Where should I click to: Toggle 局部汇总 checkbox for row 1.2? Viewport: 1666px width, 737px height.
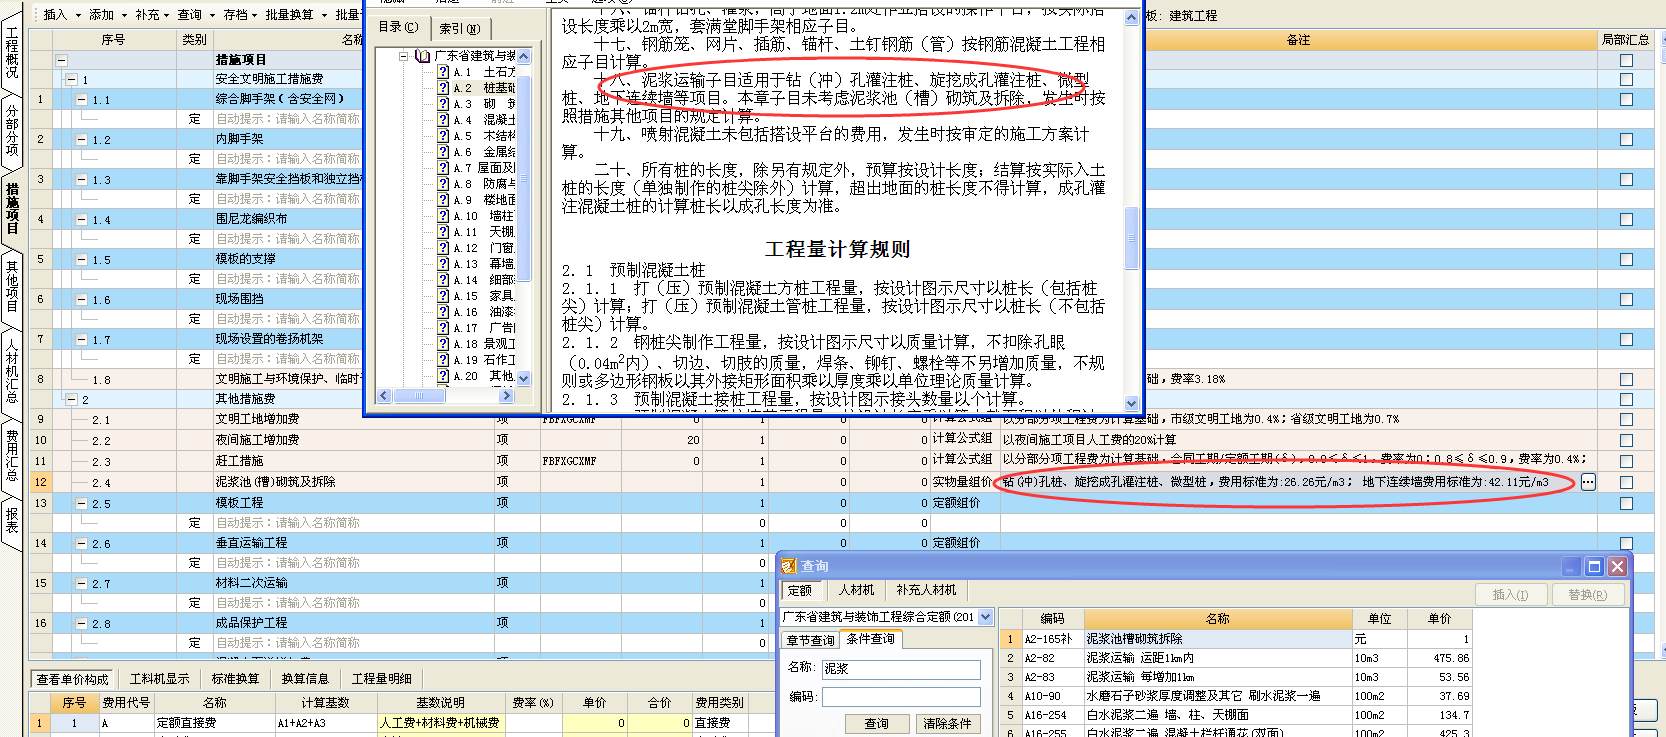tap(1626, 140)
